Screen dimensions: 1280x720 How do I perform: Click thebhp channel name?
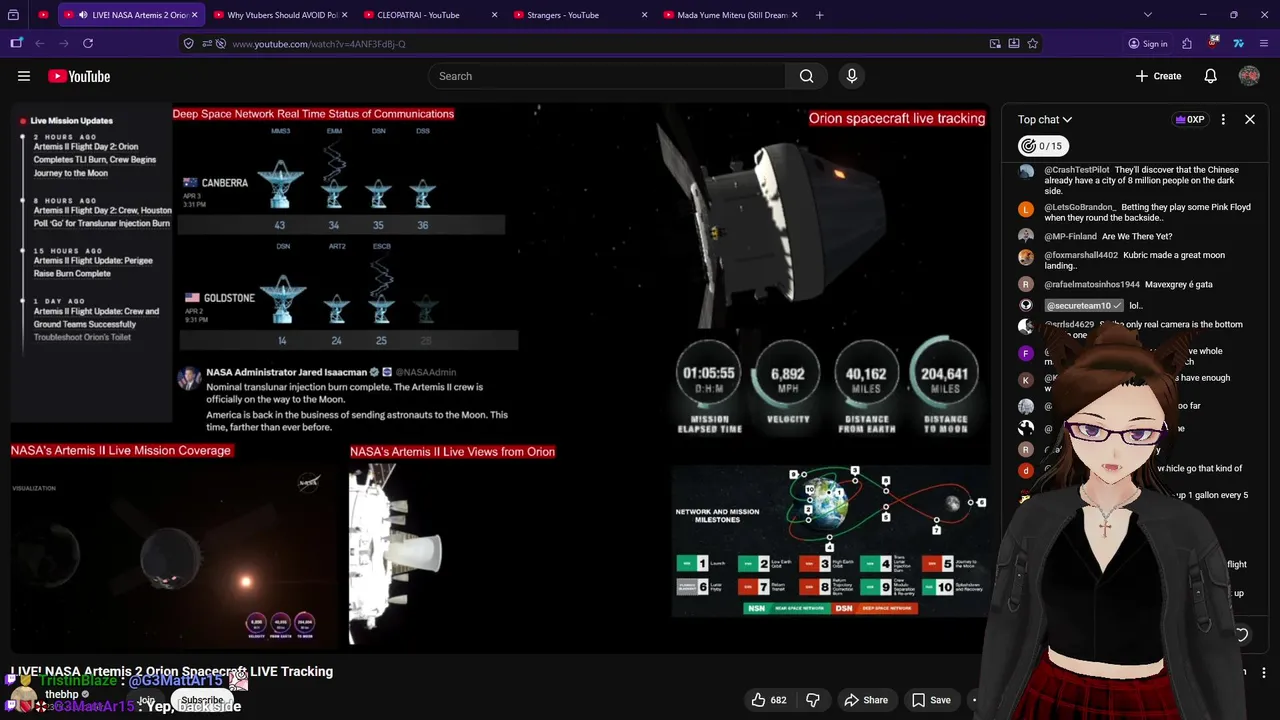62,694
